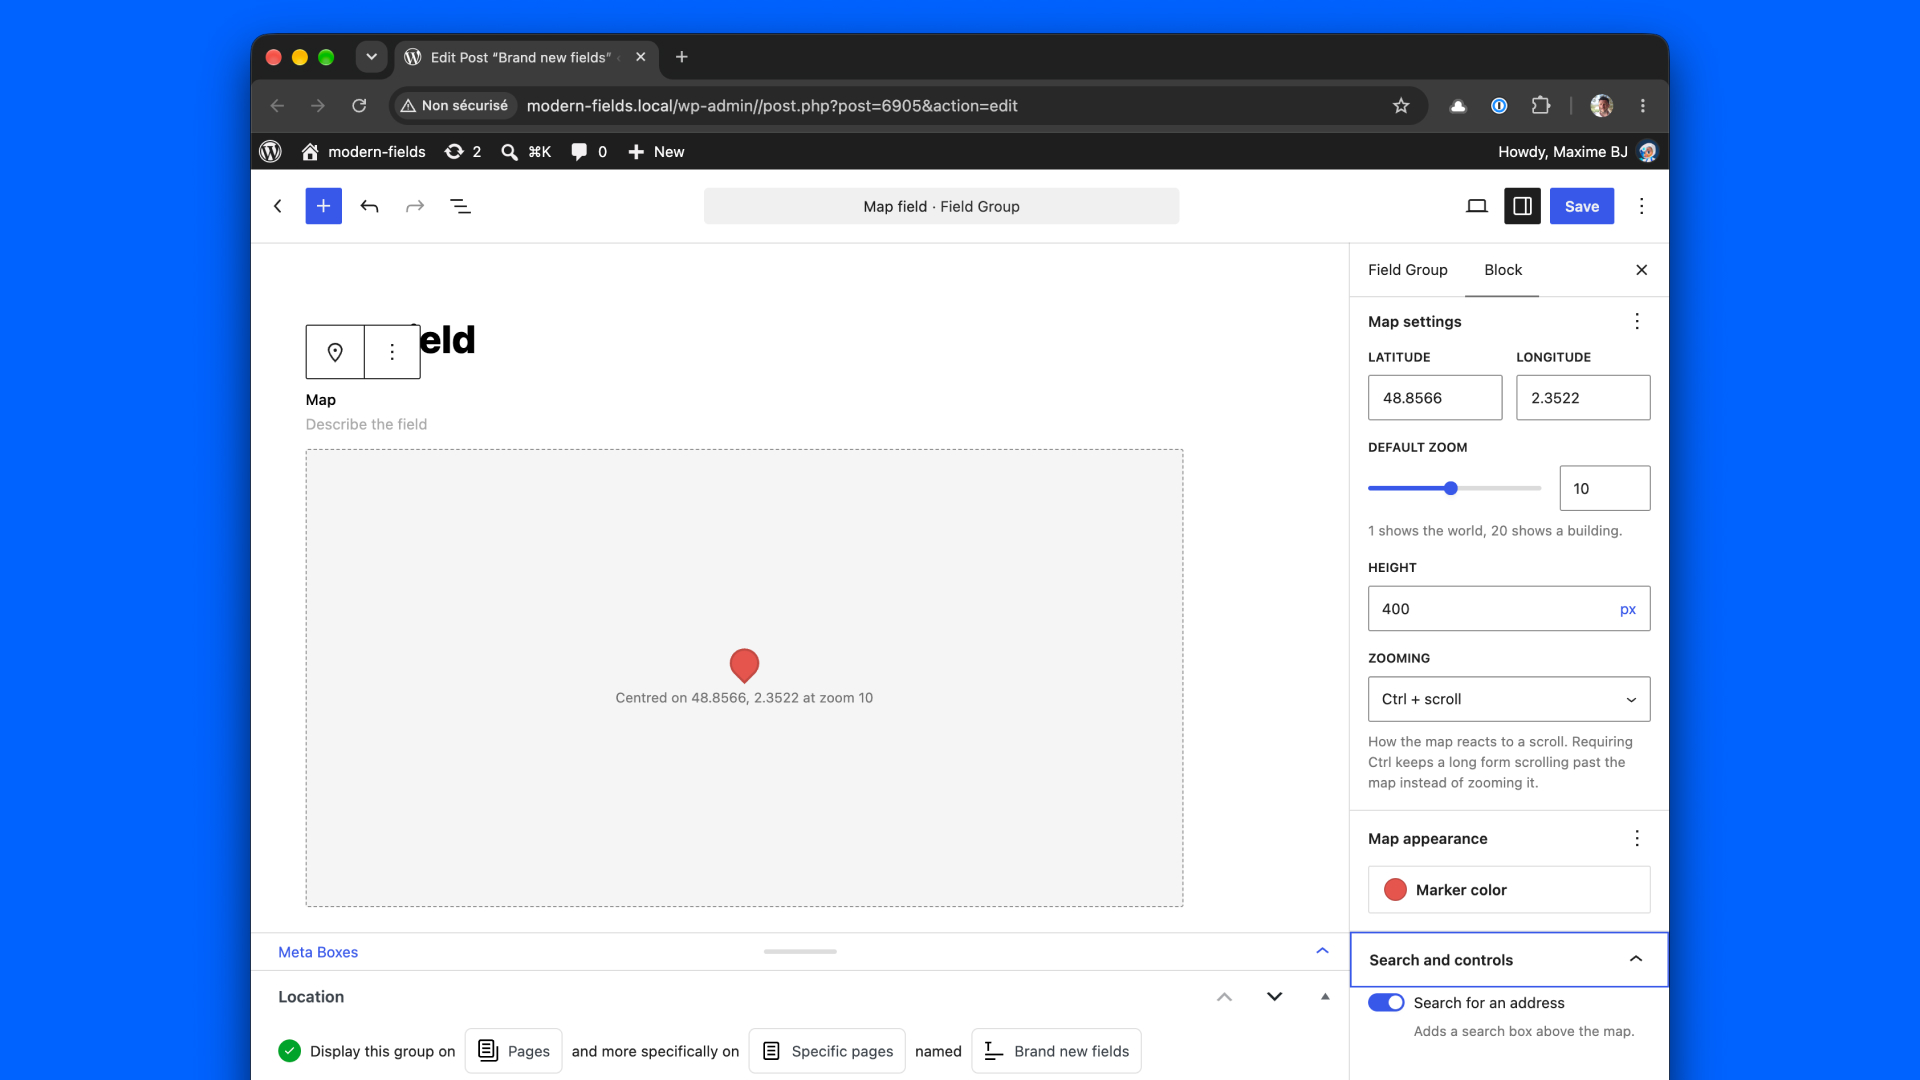Undo the last editor change
Image resolution: width=1920 pixels, height=1080 pixels.
click(x=369, y=206)
